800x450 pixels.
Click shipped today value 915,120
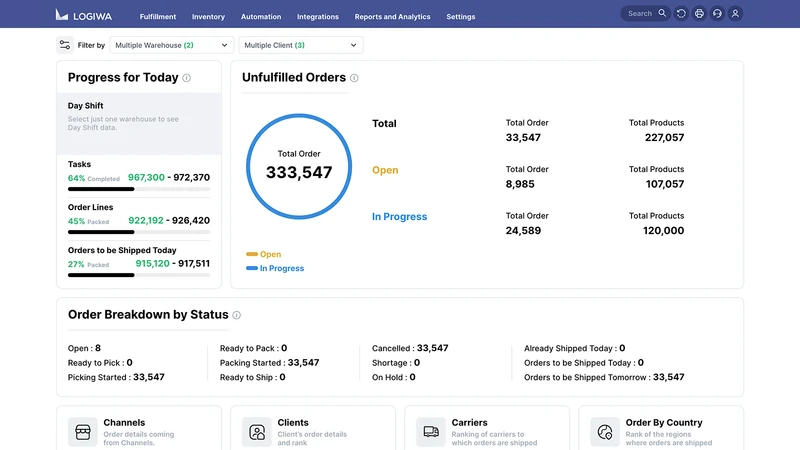tap(153, 263)
